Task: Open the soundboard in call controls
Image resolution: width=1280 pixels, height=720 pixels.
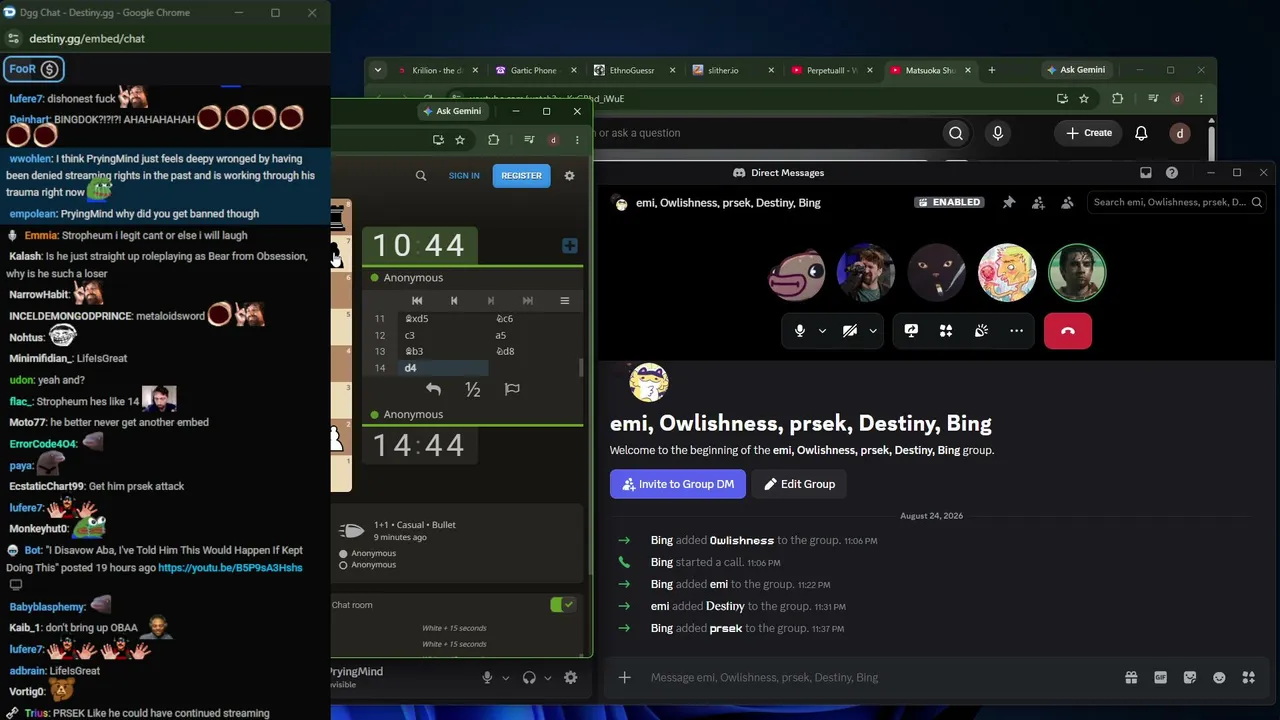Action: [x=981, y=331]
